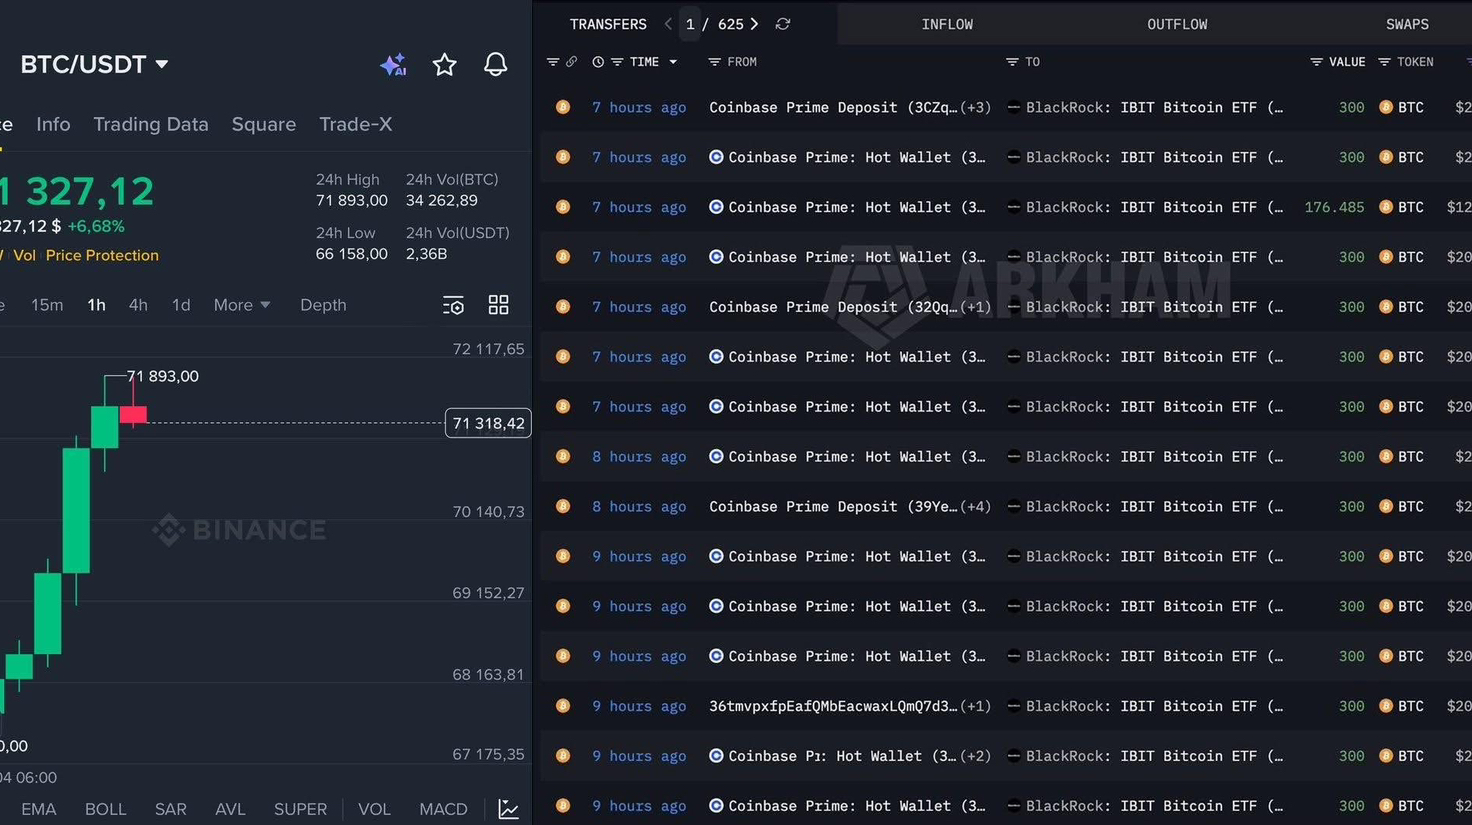Go to next transfers page

click(x=754, y=24)
